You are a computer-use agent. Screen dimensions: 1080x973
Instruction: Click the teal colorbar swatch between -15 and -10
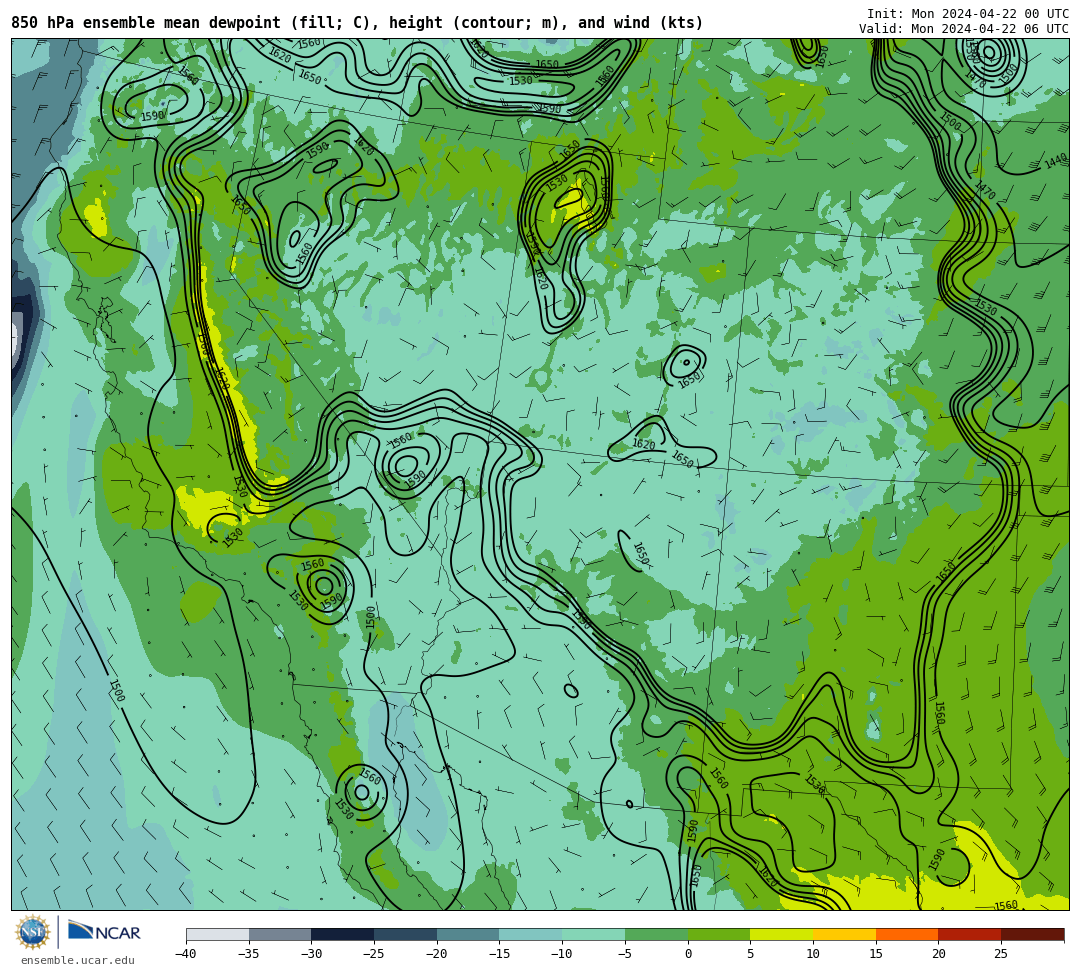pyautogui.click(x=530, y=934)
